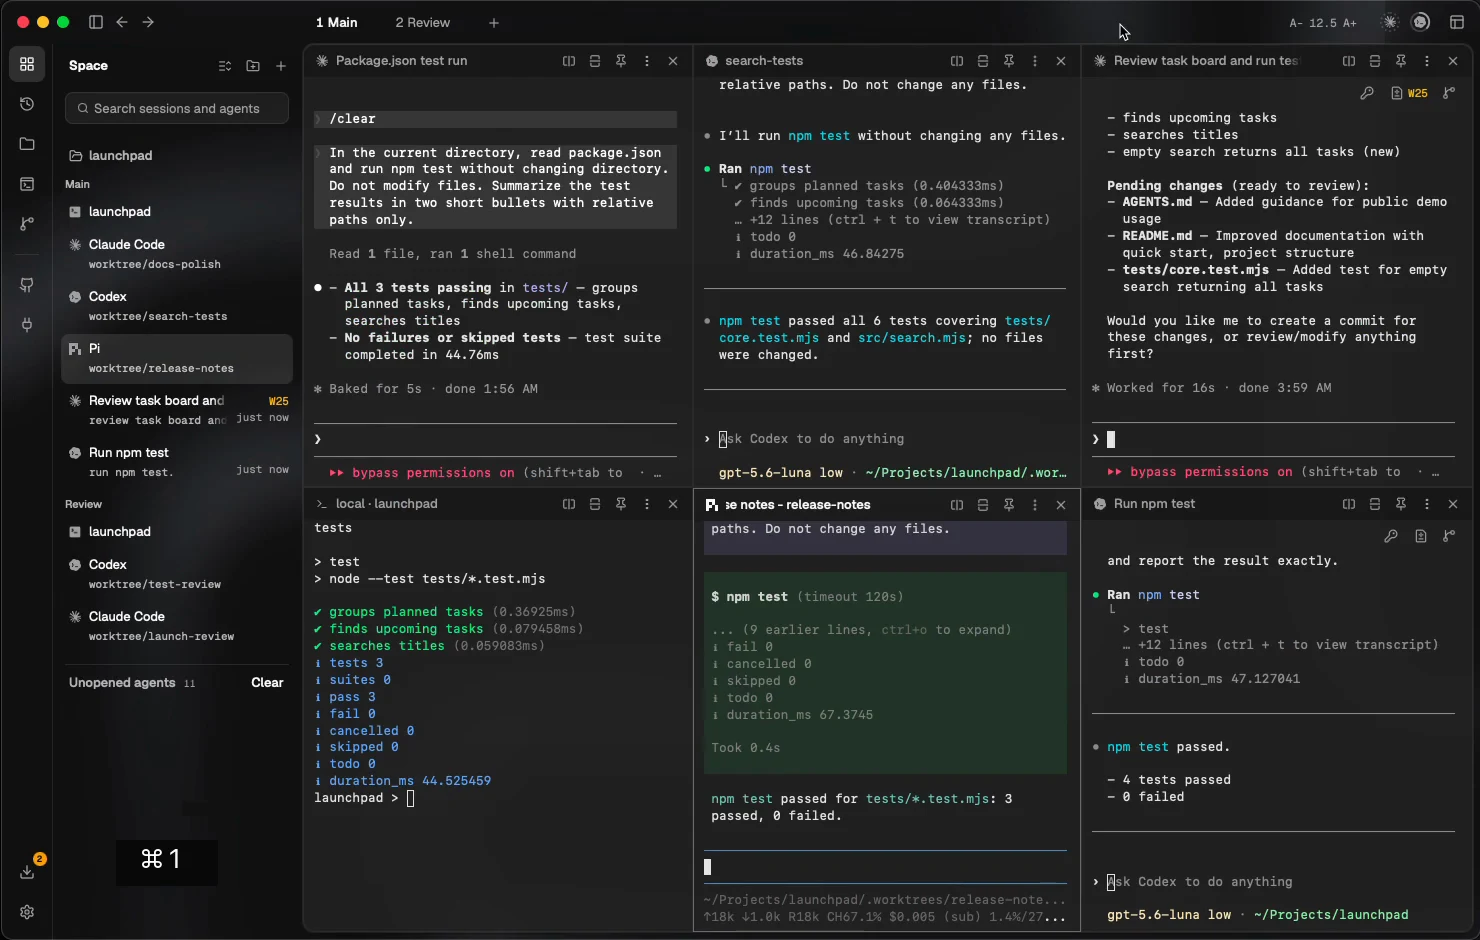Open the history icon in left rail

coord(27,104)
